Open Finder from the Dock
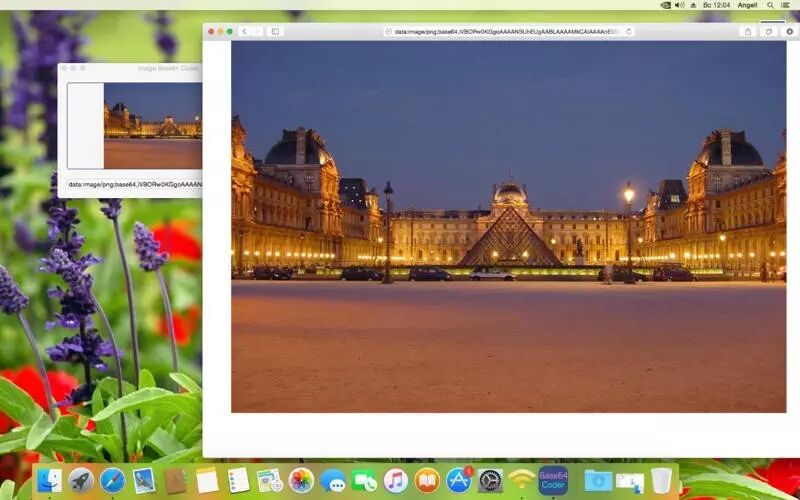 (x=49, y=481)
